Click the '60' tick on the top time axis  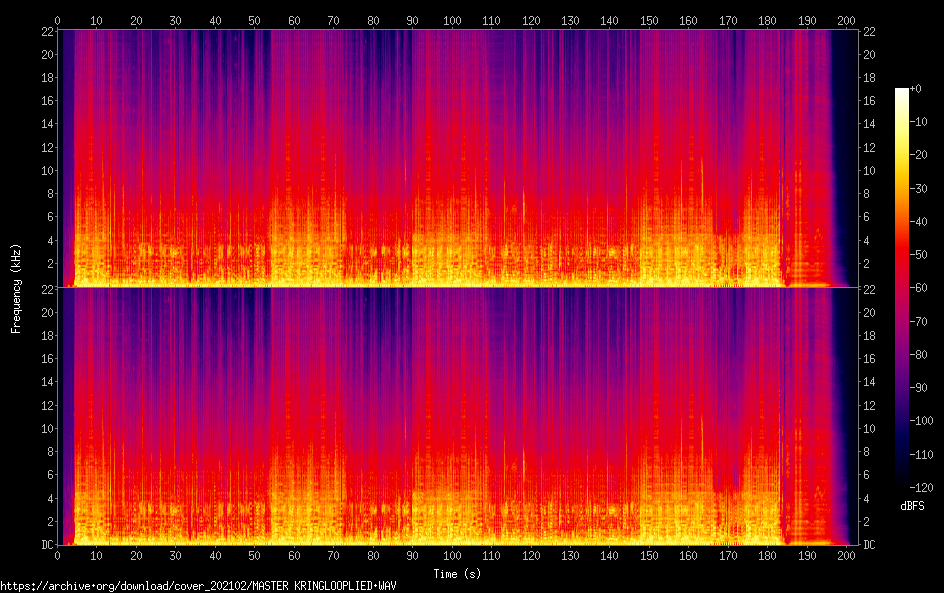294,20
